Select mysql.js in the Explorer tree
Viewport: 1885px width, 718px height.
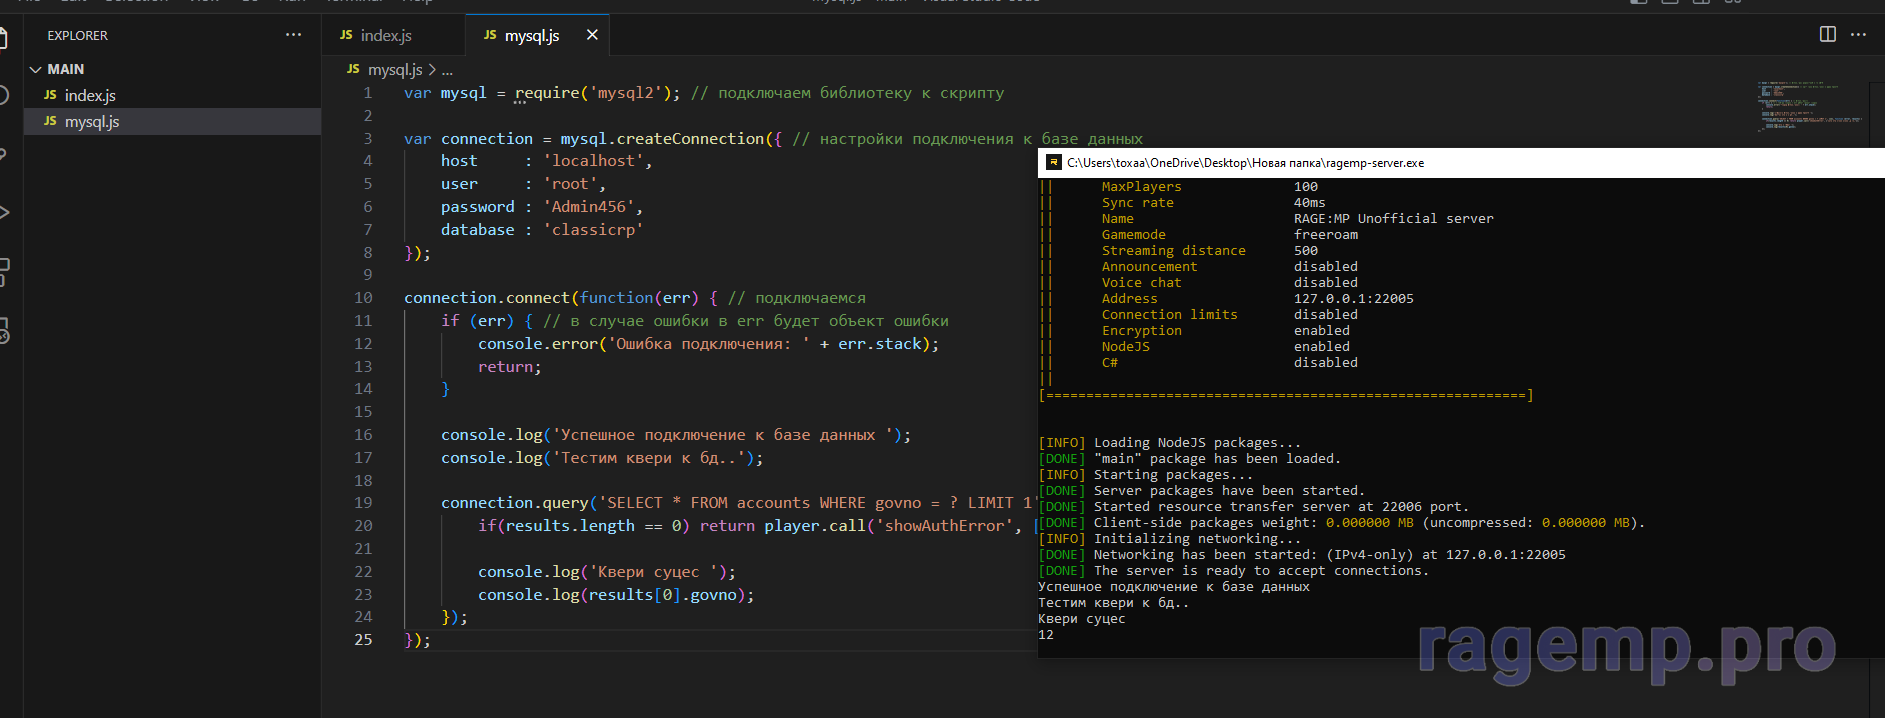coord(92,121)
